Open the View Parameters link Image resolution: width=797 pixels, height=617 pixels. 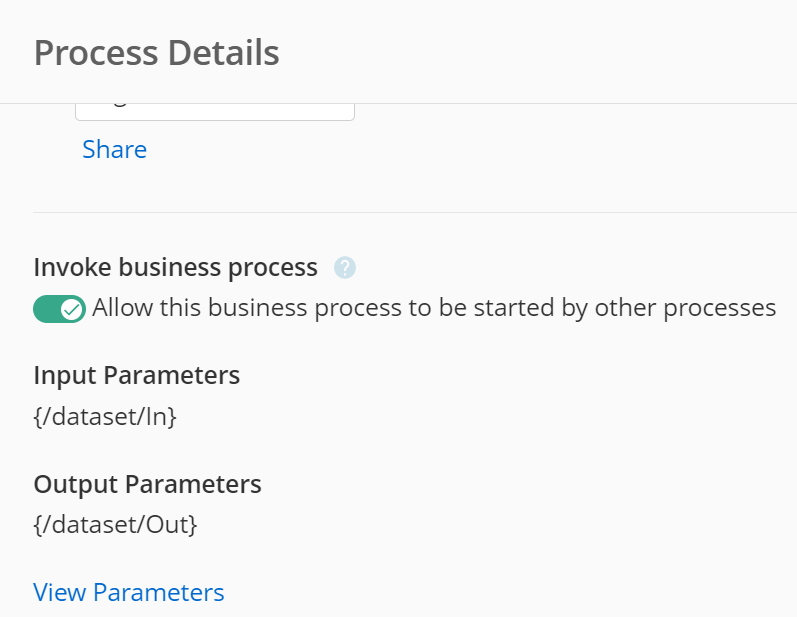(129, 592)
